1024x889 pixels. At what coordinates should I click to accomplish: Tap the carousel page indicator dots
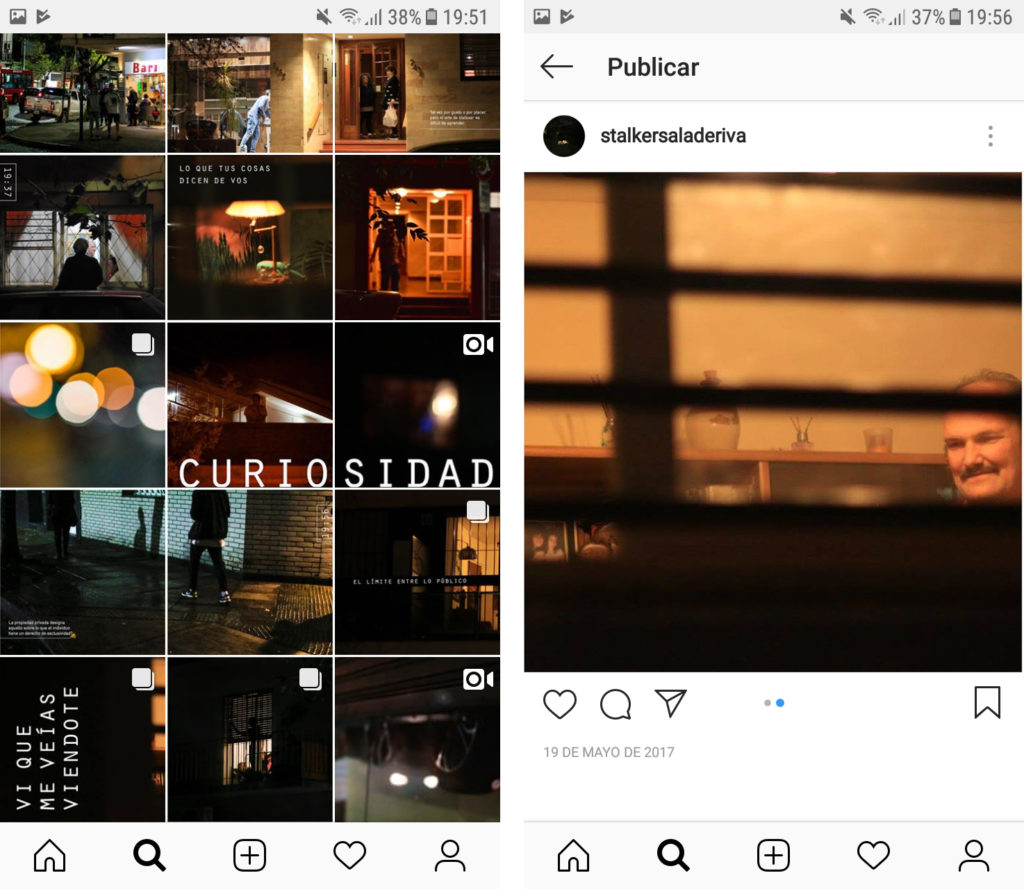point(774,703)
